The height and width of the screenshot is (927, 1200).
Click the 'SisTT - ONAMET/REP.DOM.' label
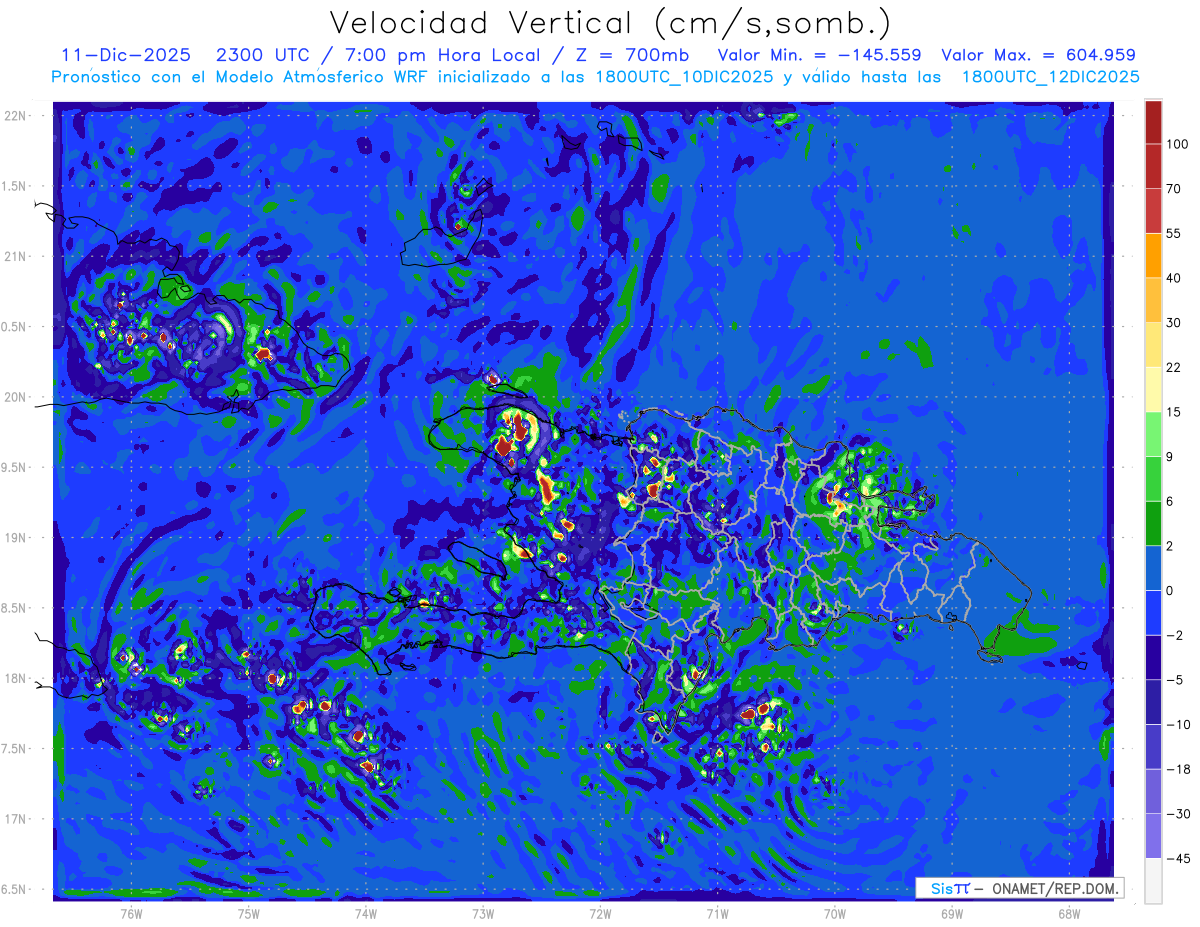click(x=1020, y=888)
